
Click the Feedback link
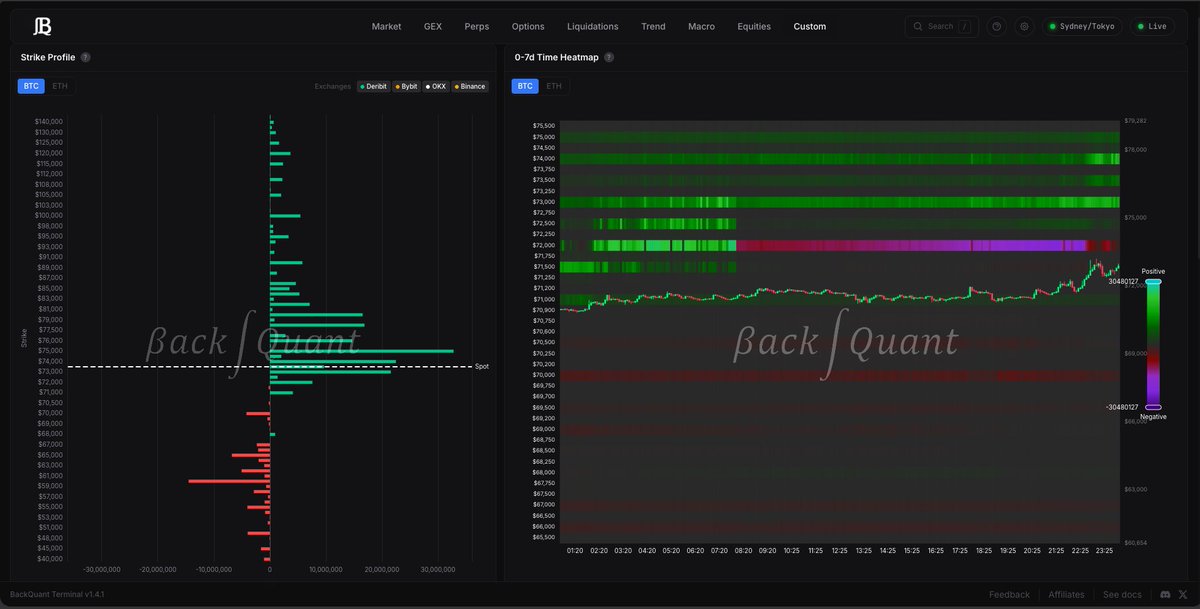pos(1009,594)
